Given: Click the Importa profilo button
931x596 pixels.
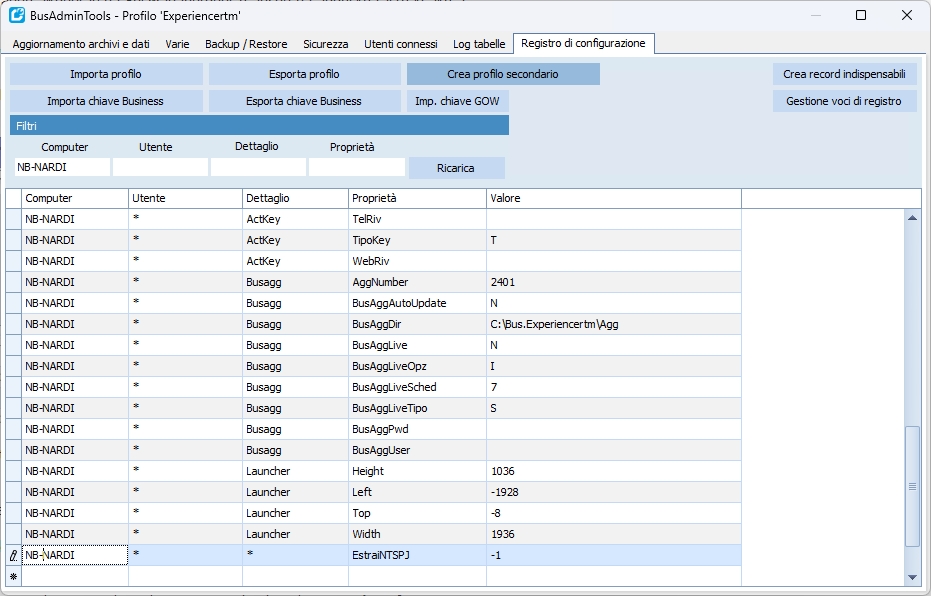Looking at the screenshot, I should point(106,74).
